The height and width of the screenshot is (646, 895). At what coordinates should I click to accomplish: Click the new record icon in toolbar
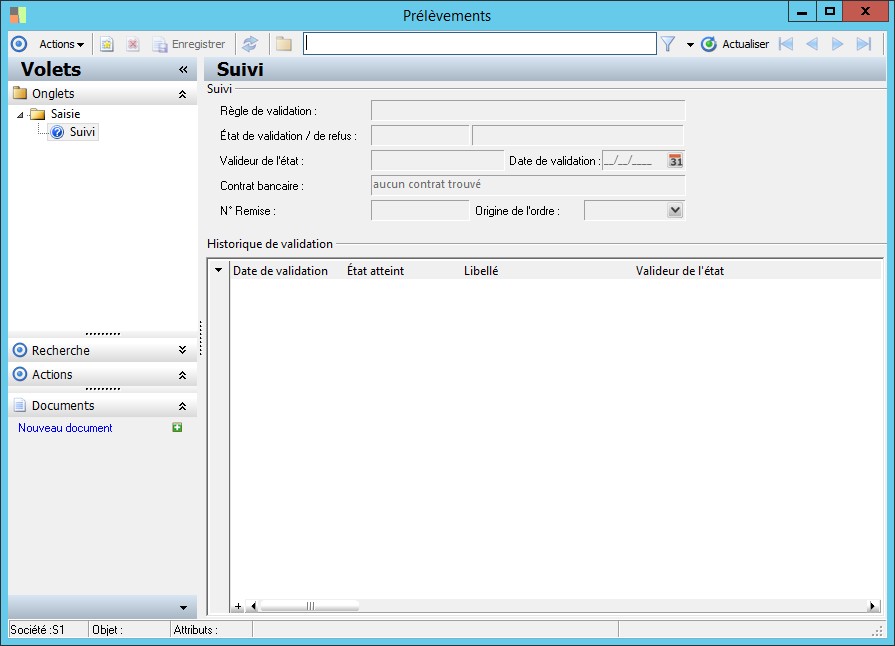tap(107, 44)
